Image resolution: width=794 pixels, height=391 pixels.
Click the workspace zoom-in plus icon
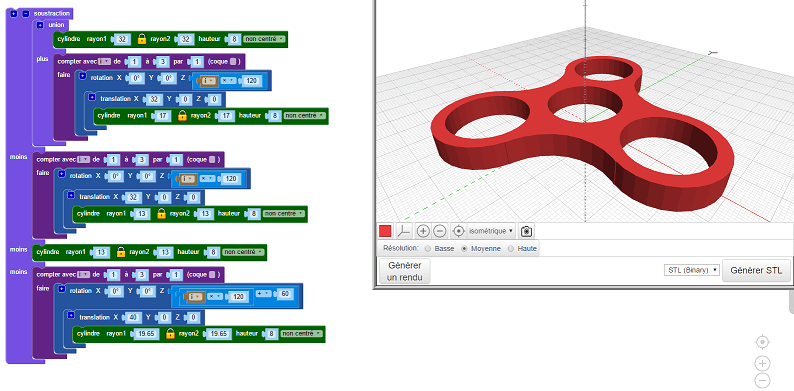click(x=762, y=363)
